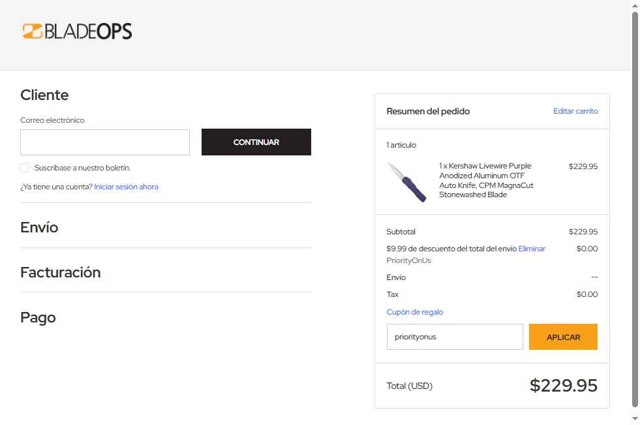Viewport: 640px width, 425px height.
Task: Check the Suscríbase a nuestro boletín checkbox
Action: (25, 168)
